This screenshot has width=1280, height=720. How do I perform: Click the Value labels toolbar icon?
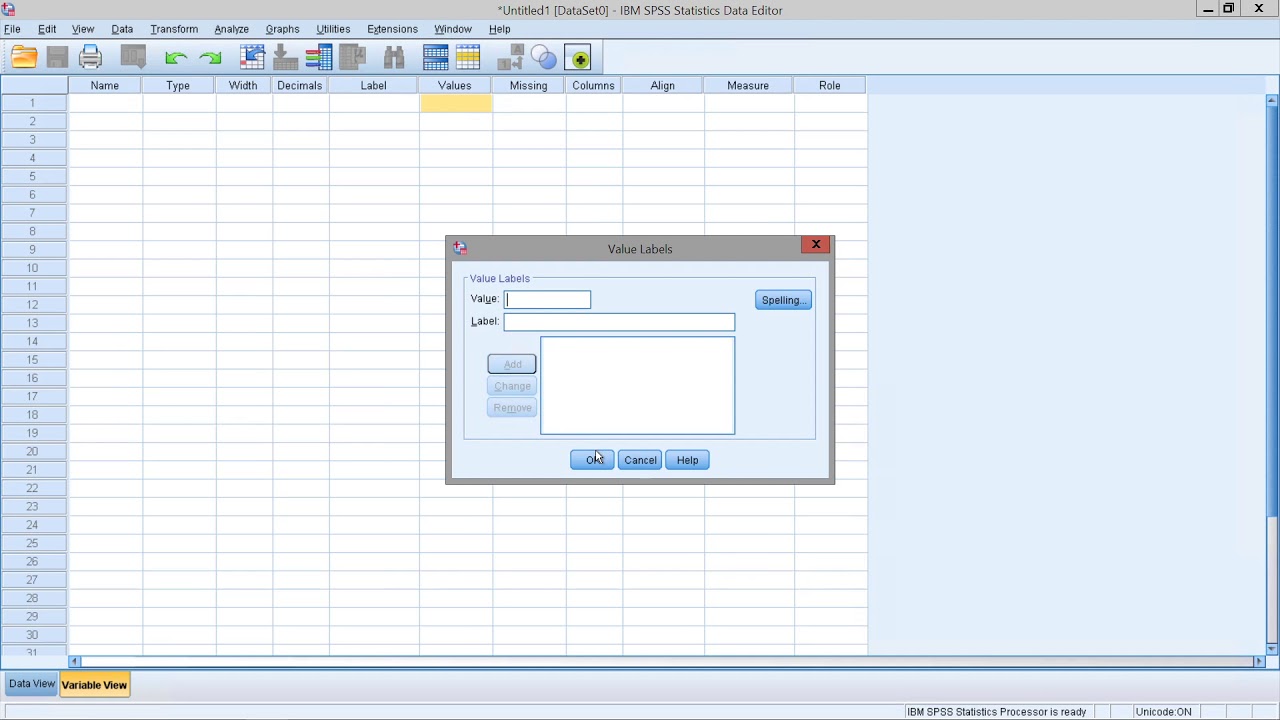510,58
